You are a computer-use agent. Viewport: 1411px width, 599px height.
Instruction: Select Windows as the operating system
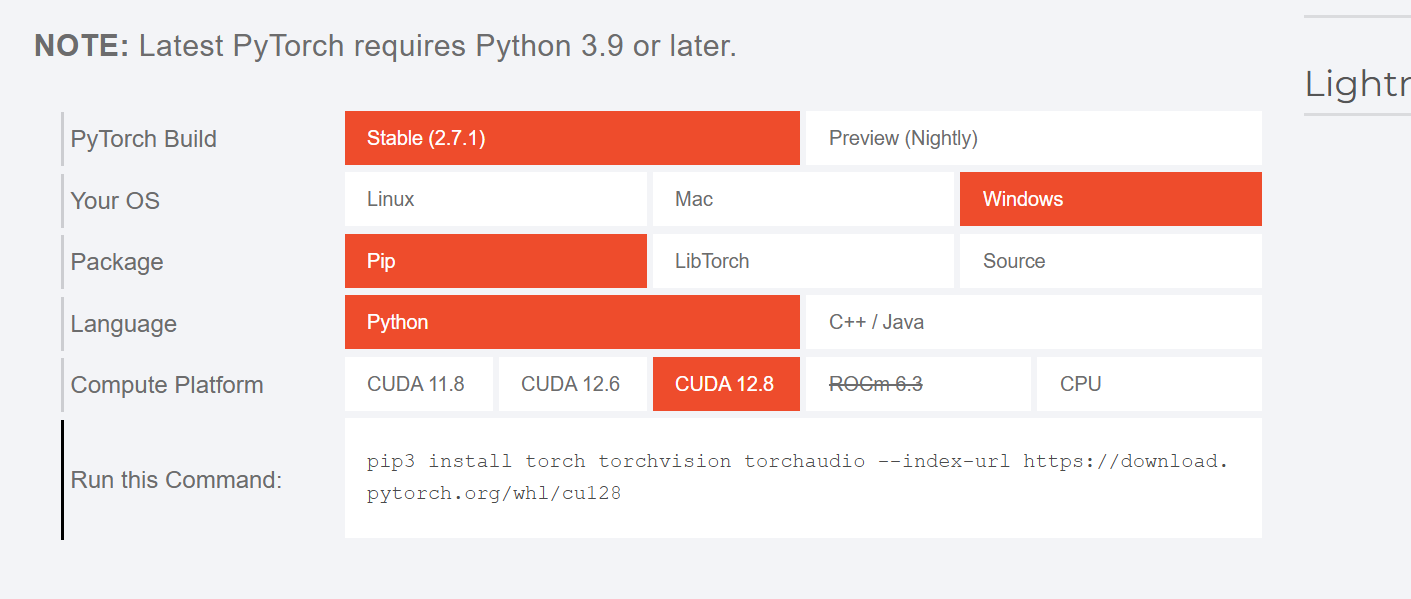[1110, 199]
